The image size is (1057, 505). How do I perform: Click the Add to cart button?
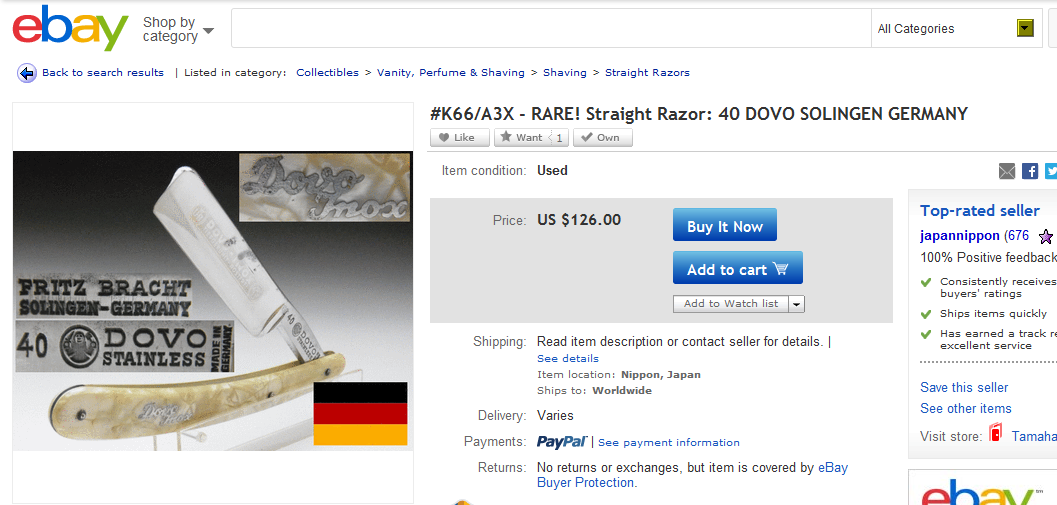click(x=737, y=268)
